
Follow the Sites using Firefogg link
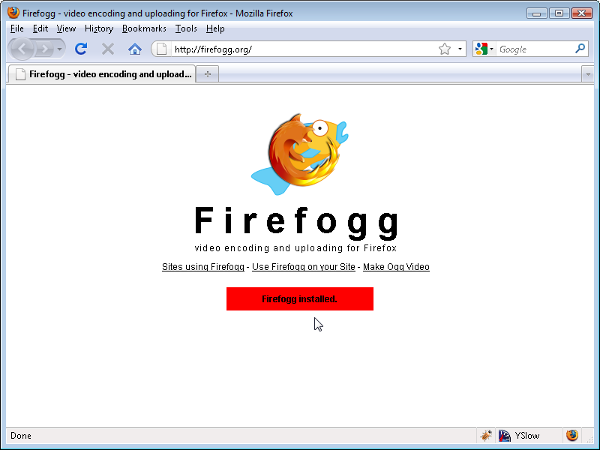(x=203, y=267)
